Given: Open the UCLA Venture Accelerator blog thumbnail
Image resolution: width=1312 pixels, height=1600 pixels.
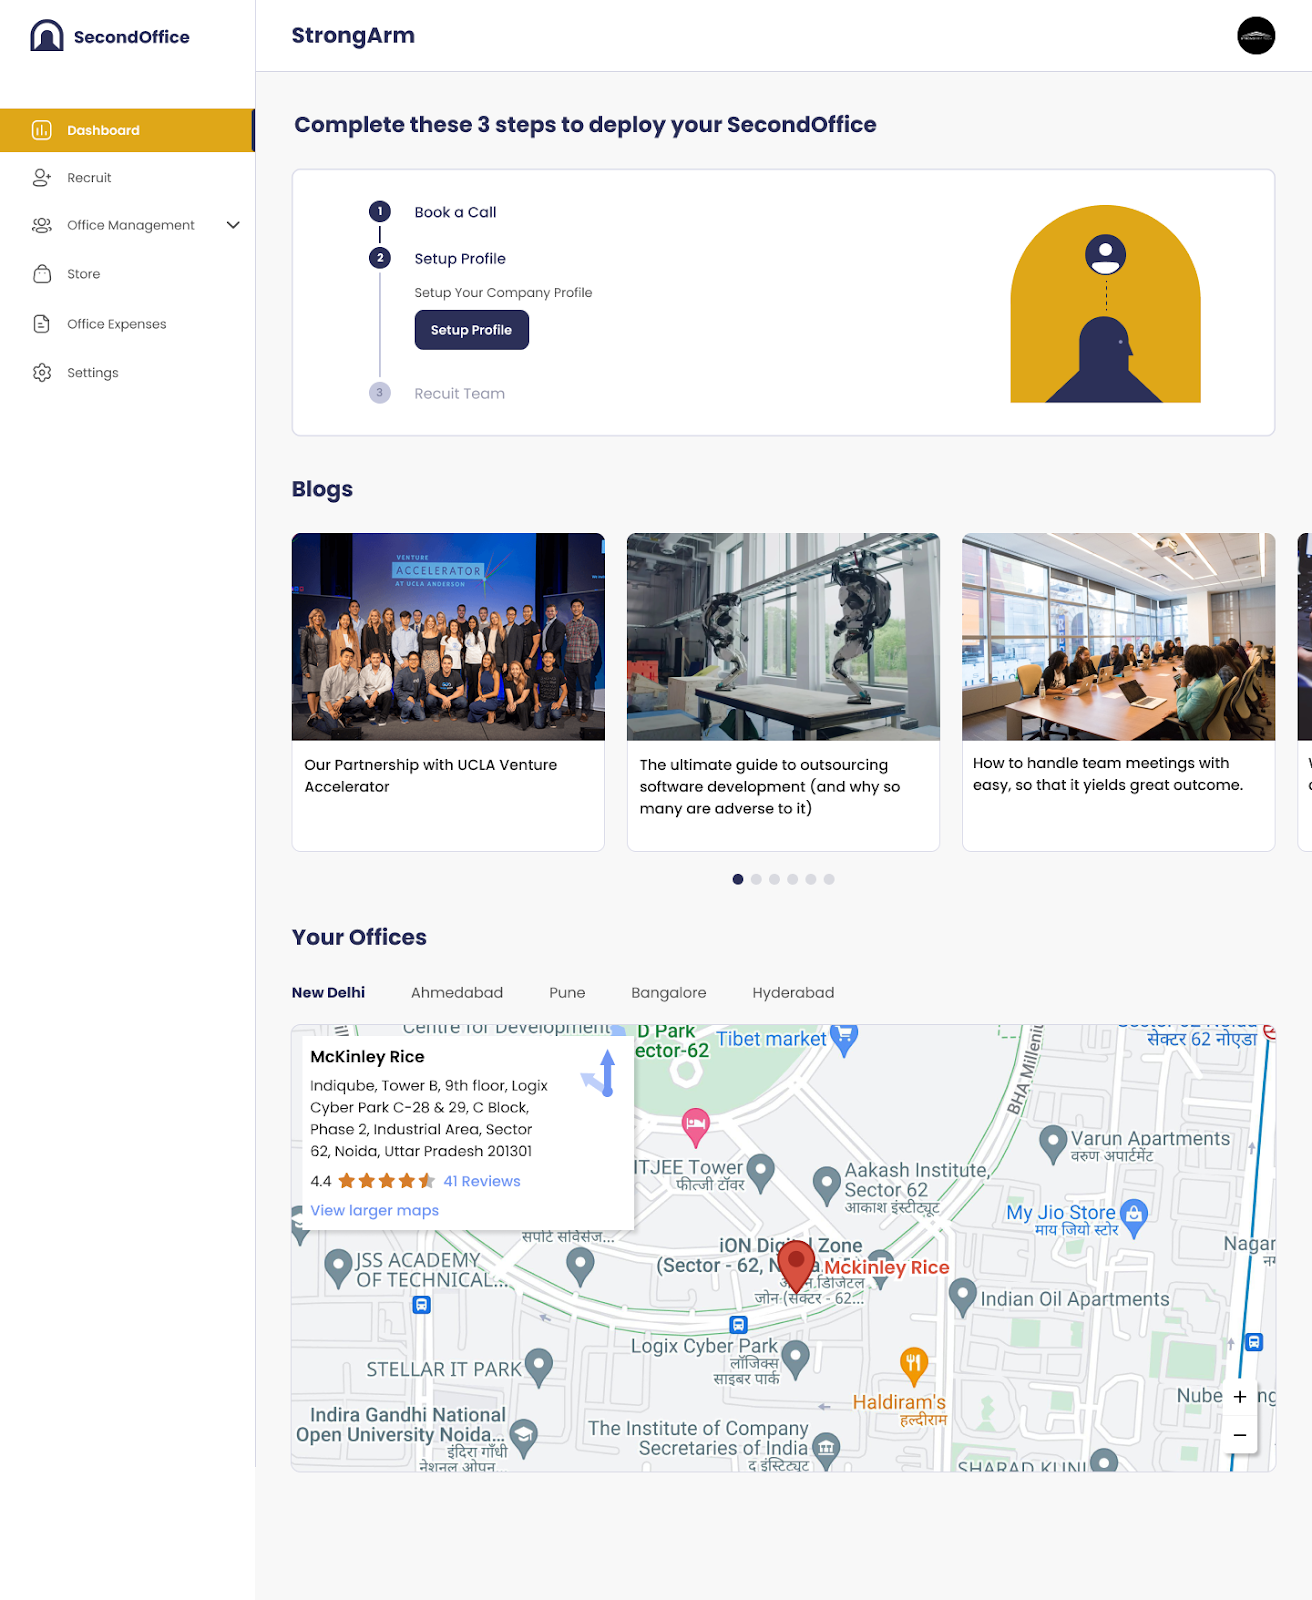Looking at the screenshot, I should point(448,637).
